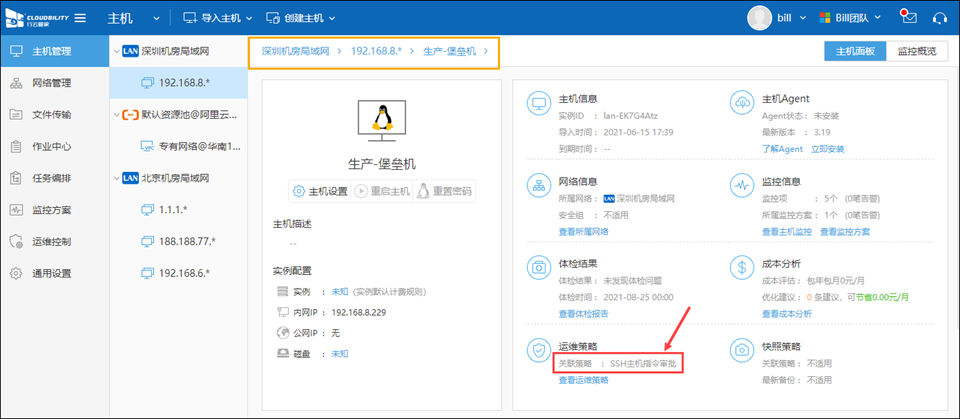Click the 查看运维策略 link
960x419 pixels.
(583, 380)
